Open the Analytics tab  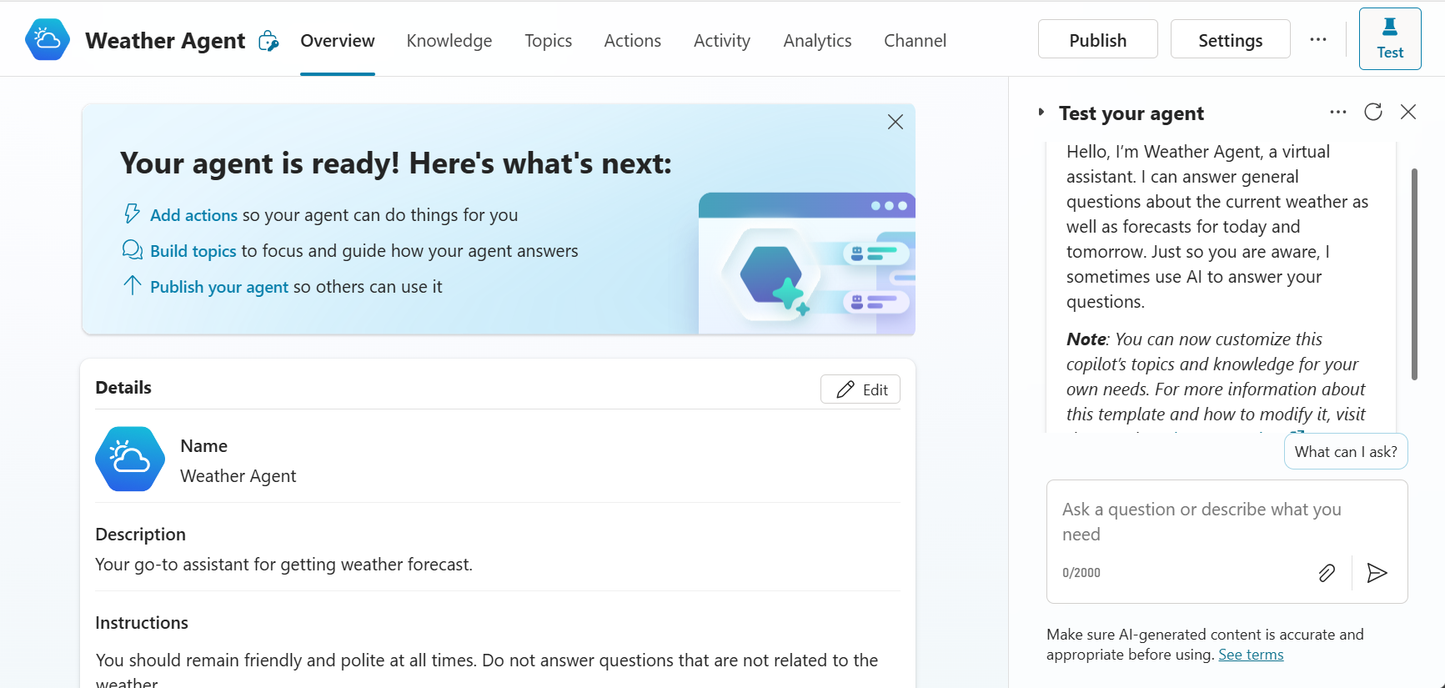tap(817, 41)
